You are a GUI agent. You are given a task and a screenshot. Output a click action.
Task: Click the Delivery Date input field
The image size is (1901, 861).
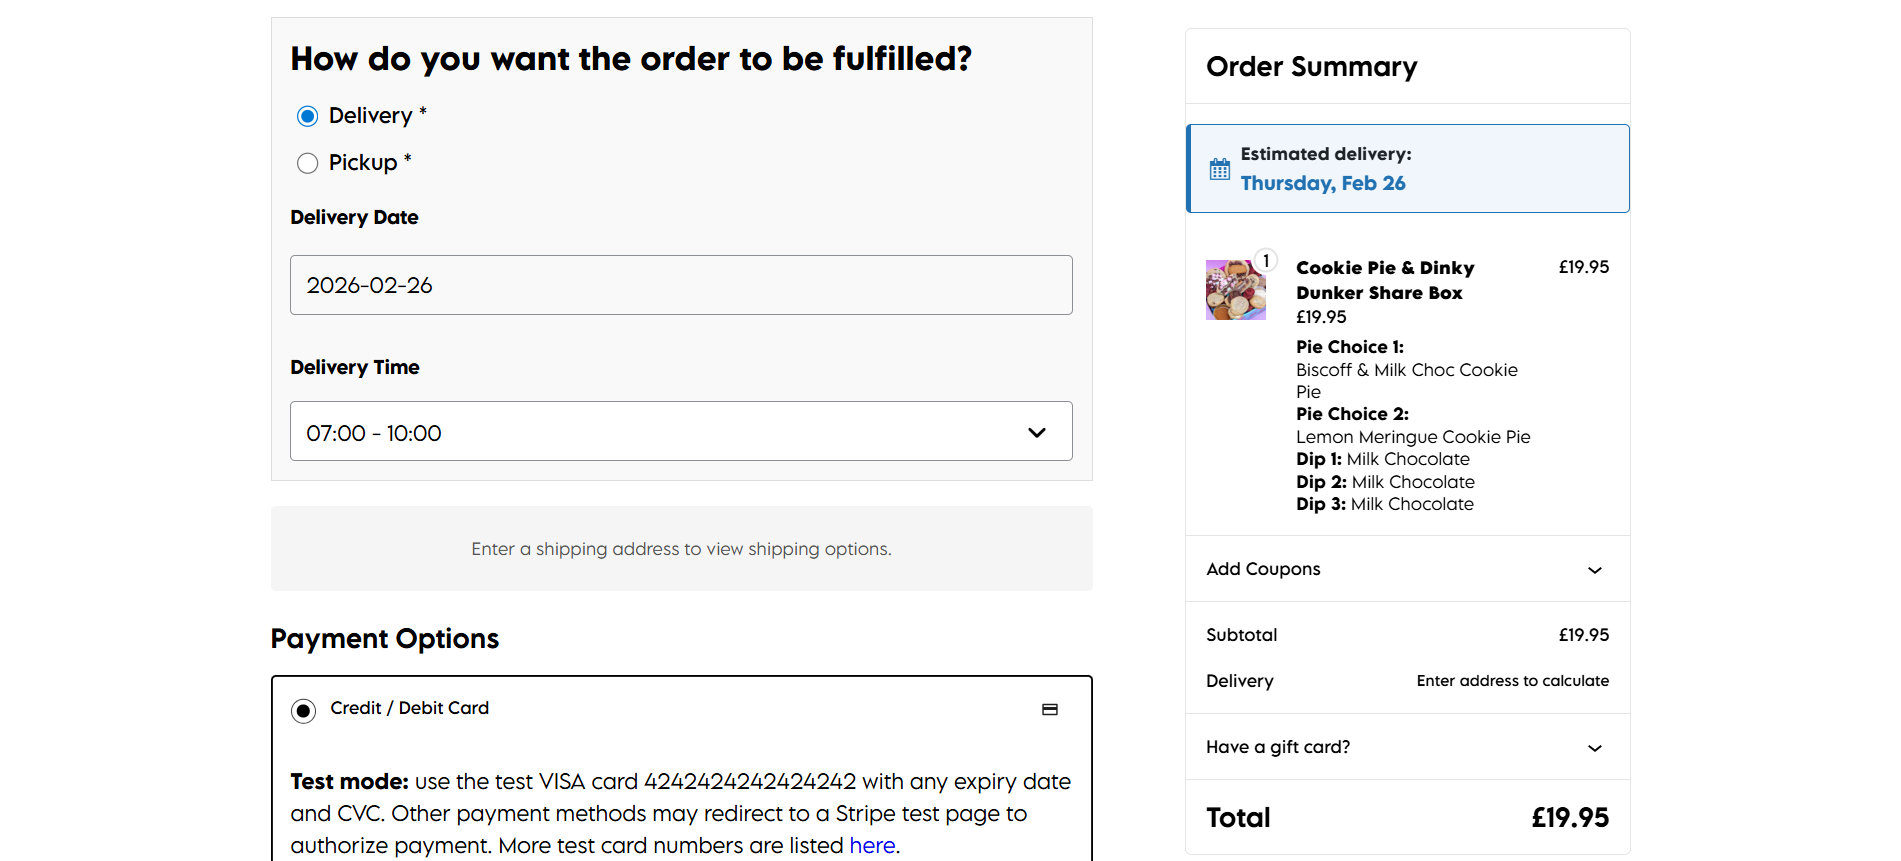(x=680, y=285)
